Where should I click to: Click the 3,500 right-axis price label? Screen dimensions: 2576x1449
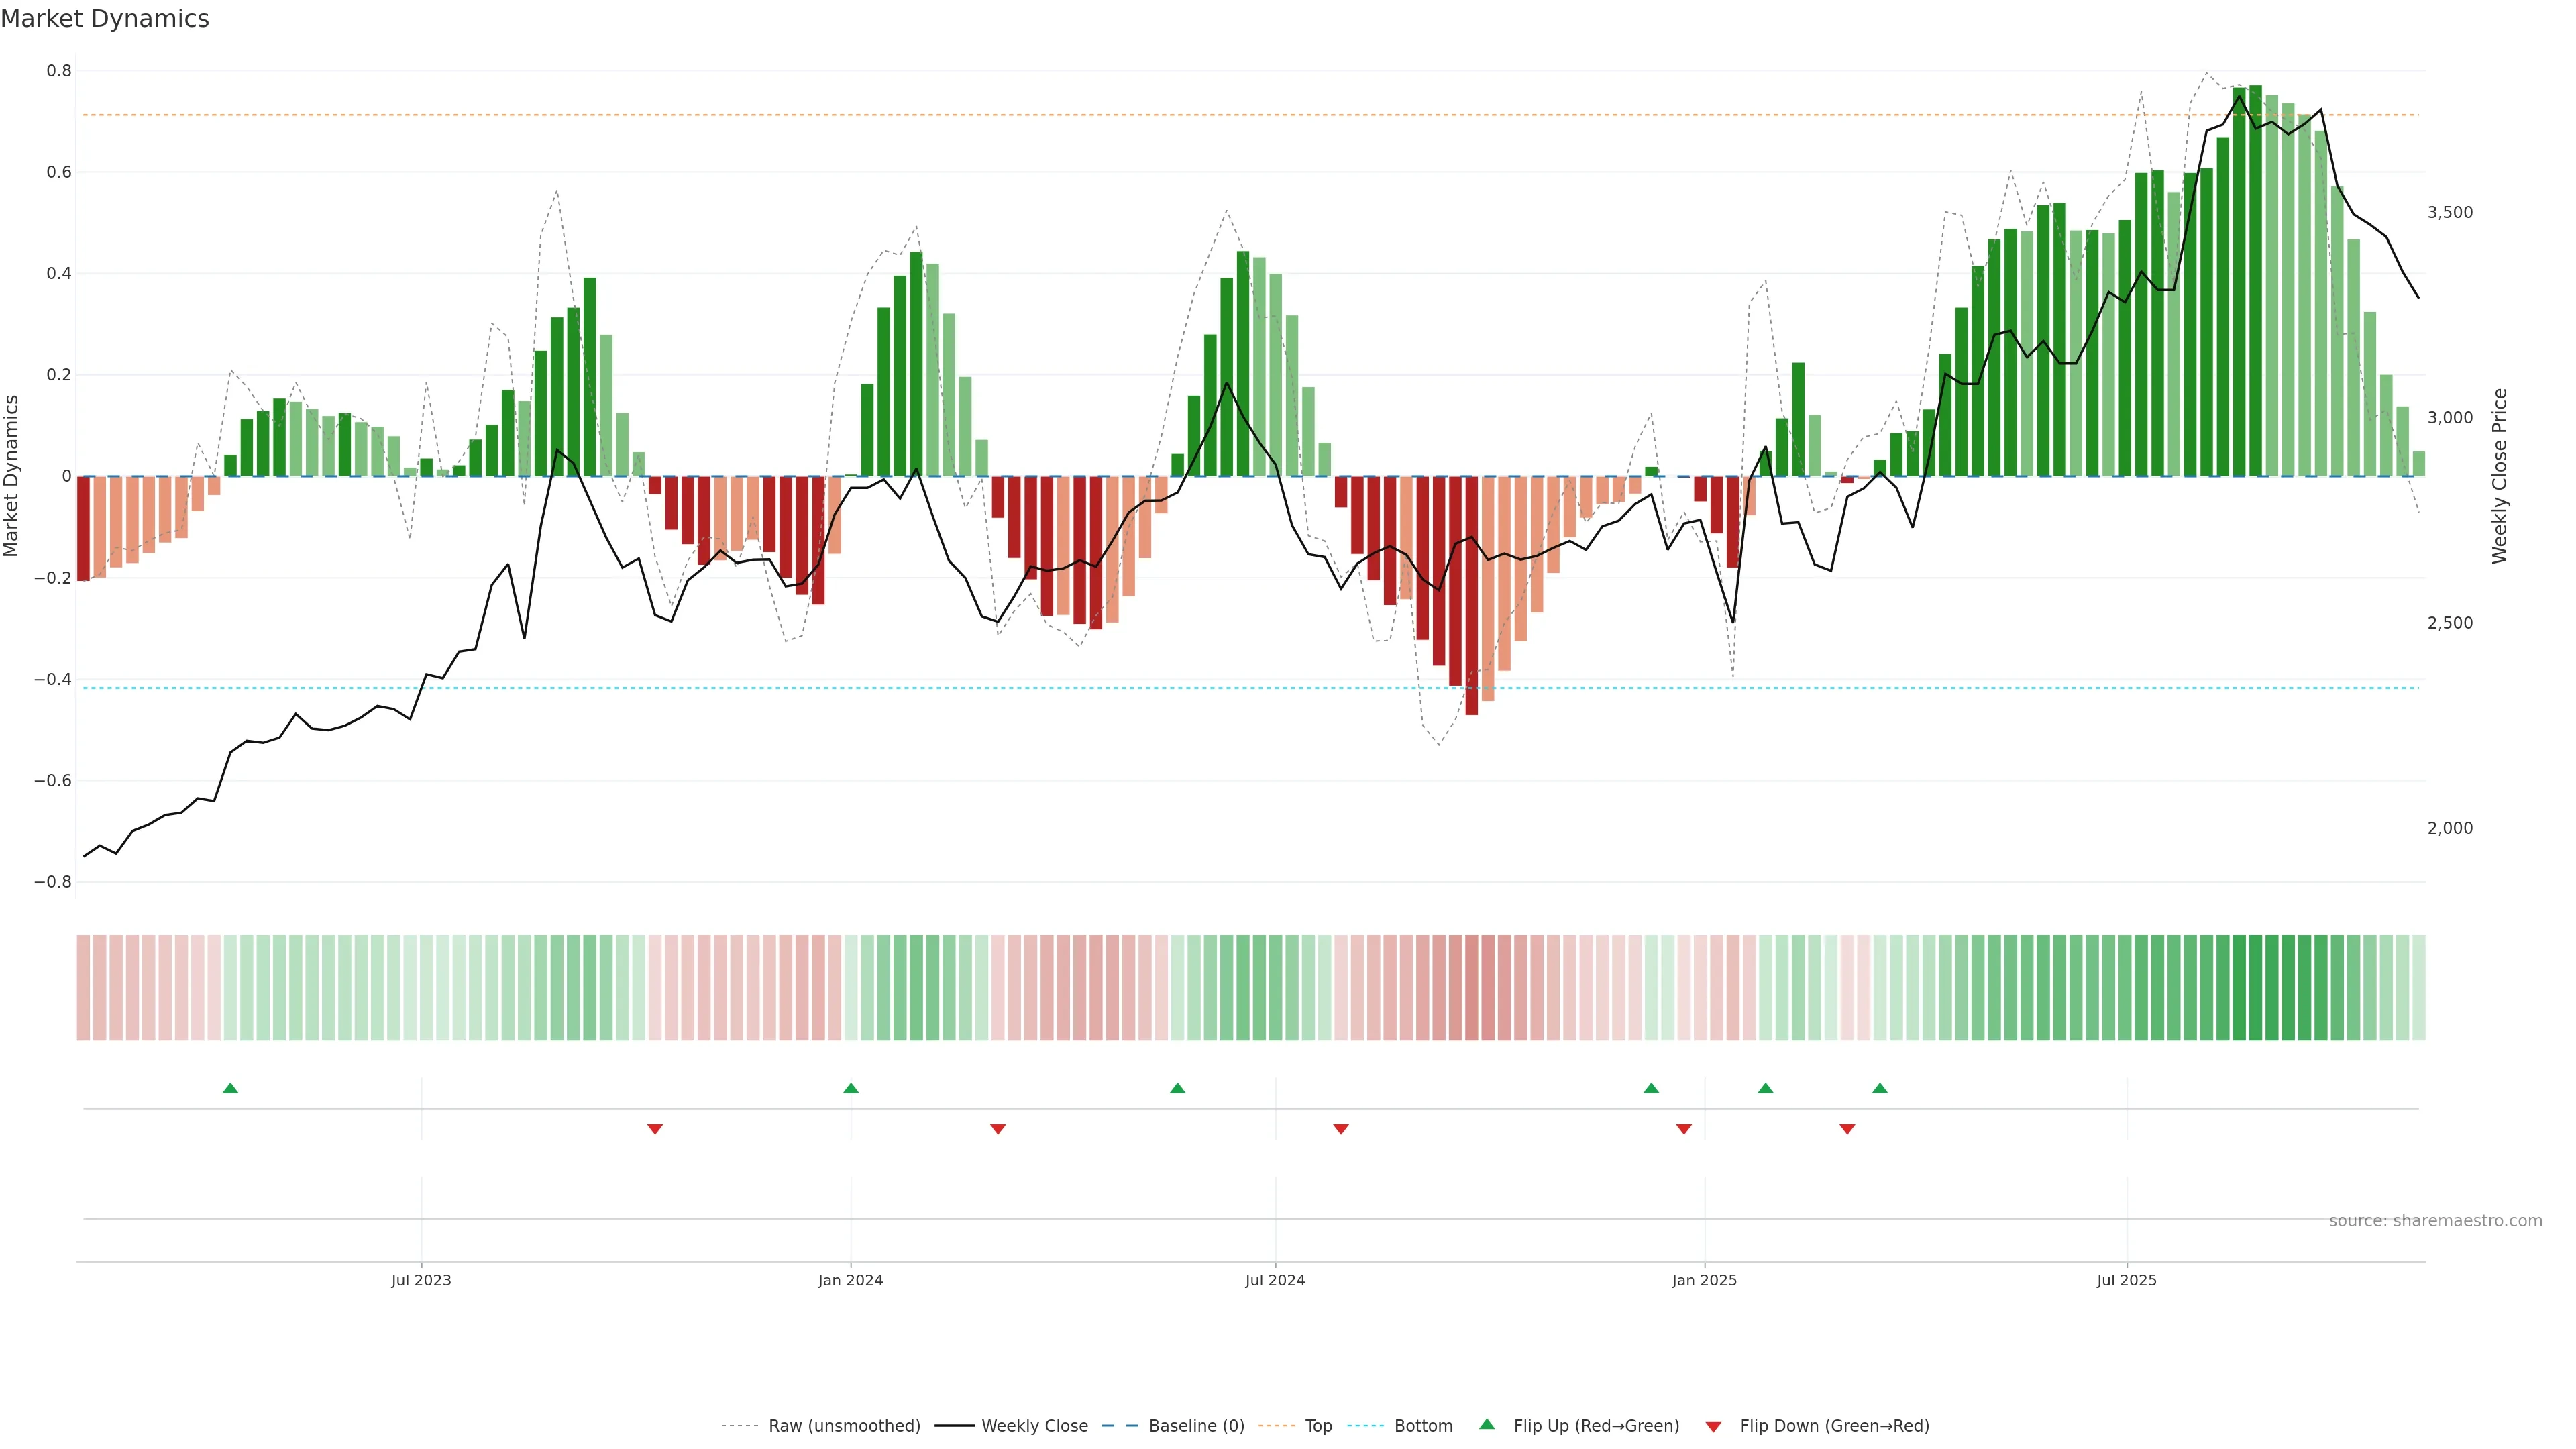coord(2449,212)
